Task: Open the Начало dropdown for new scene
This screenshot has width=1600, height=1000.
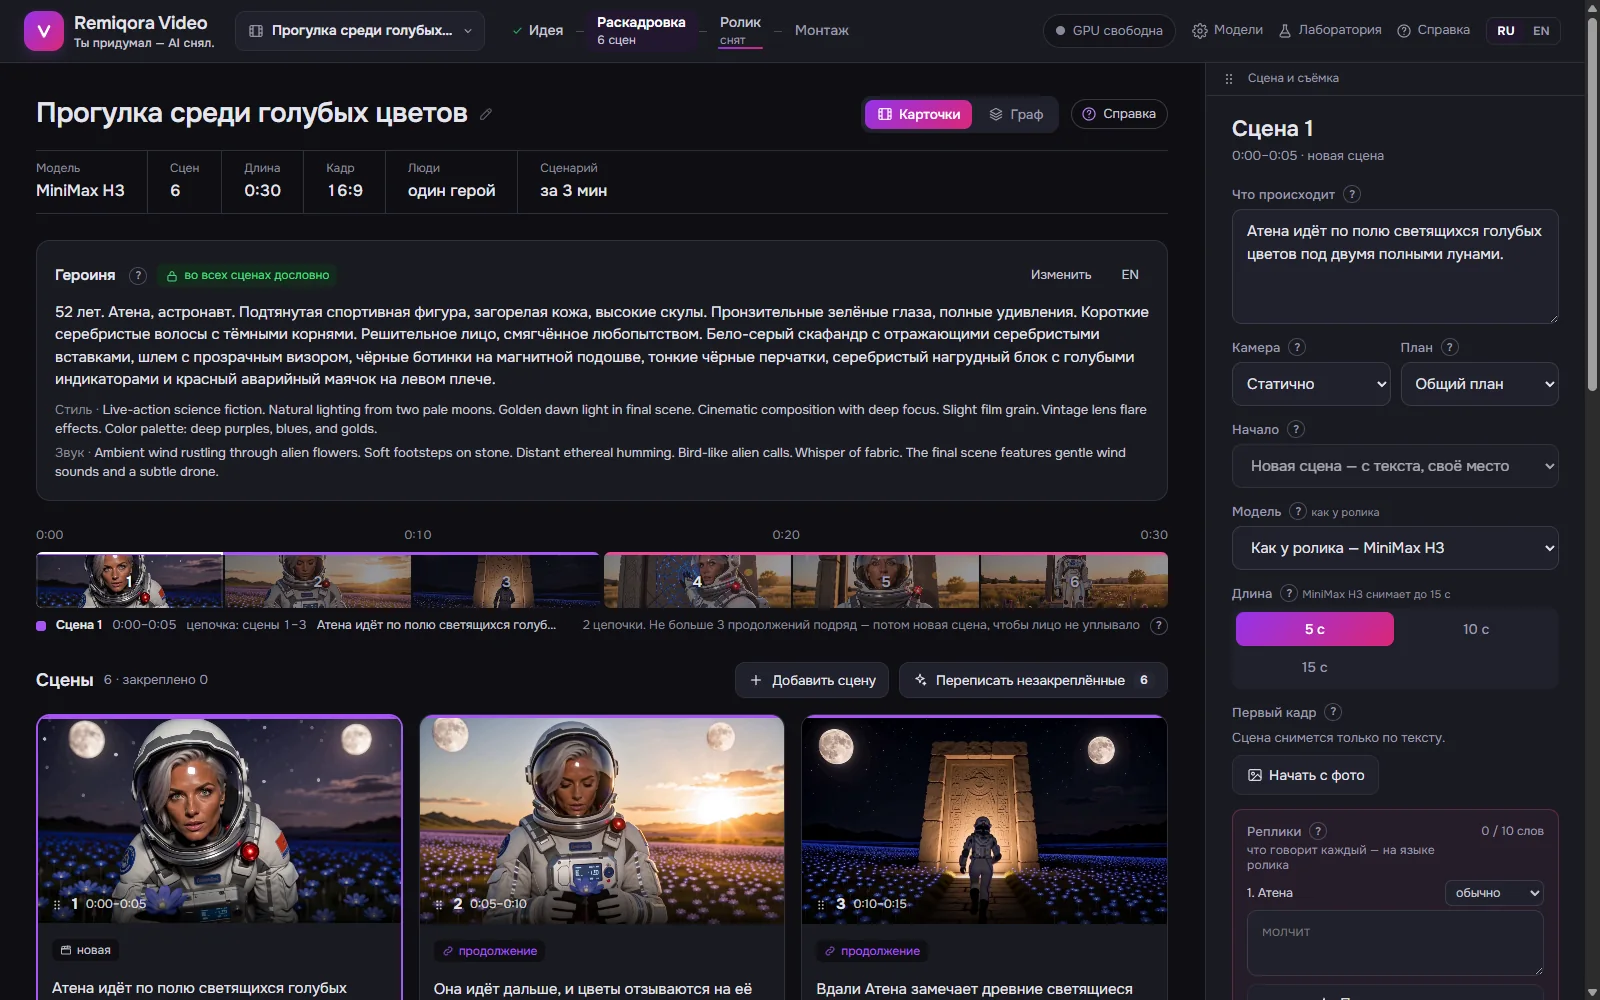Action: 1395,466
